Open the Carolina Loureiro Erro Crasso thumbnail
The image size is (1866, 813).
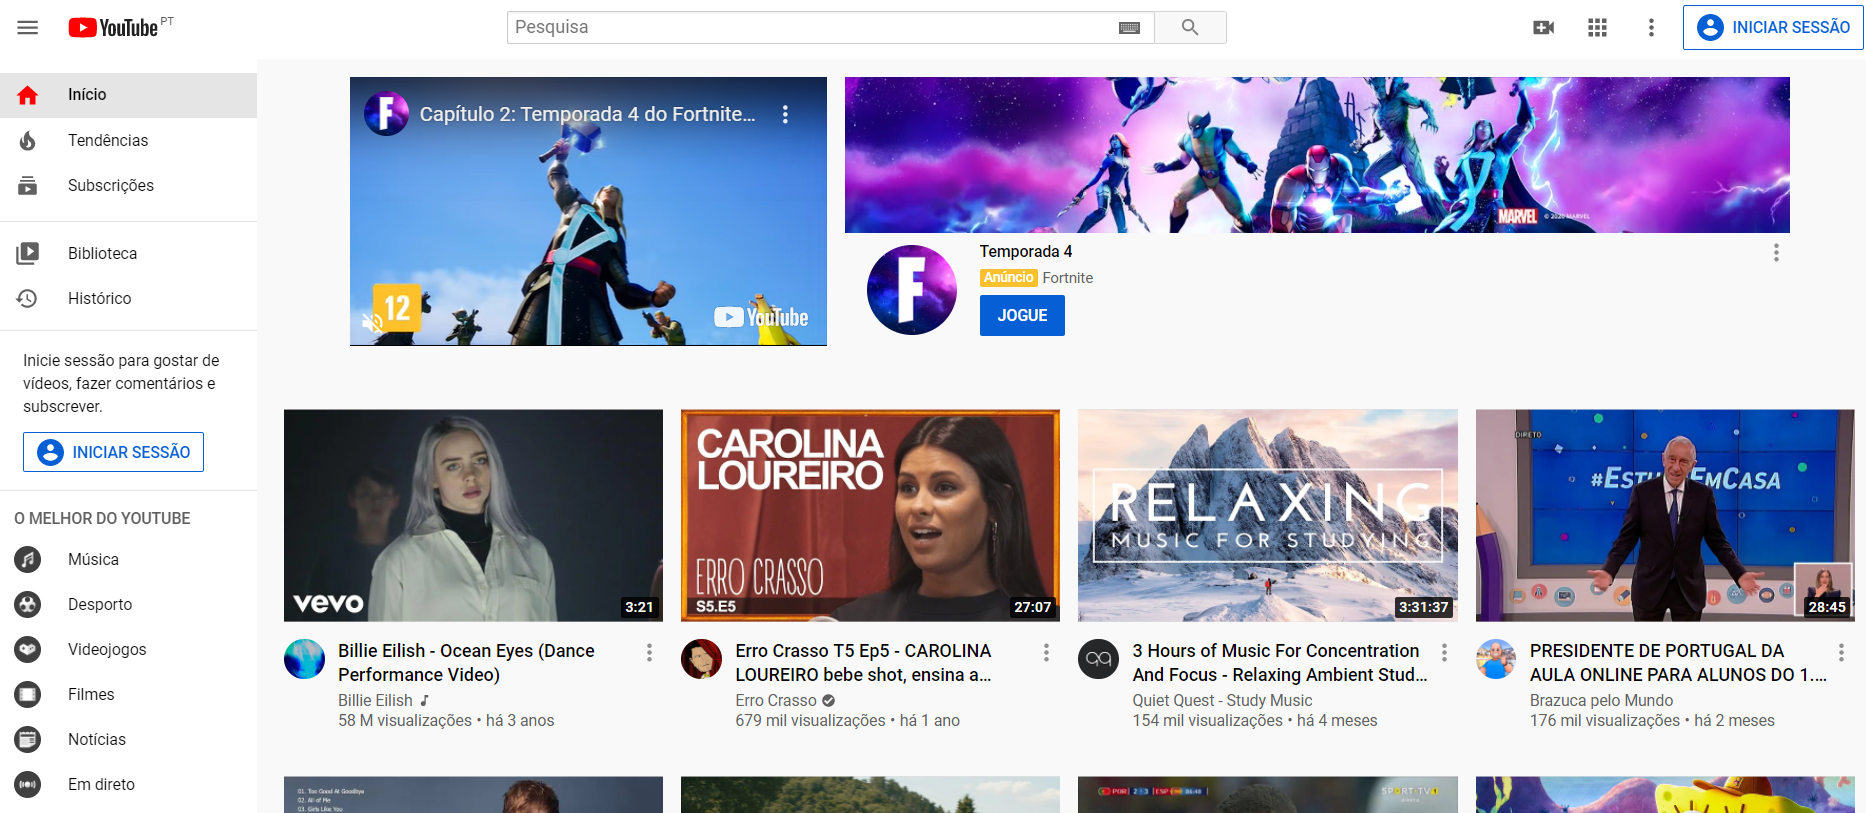(x=870, y=515)
